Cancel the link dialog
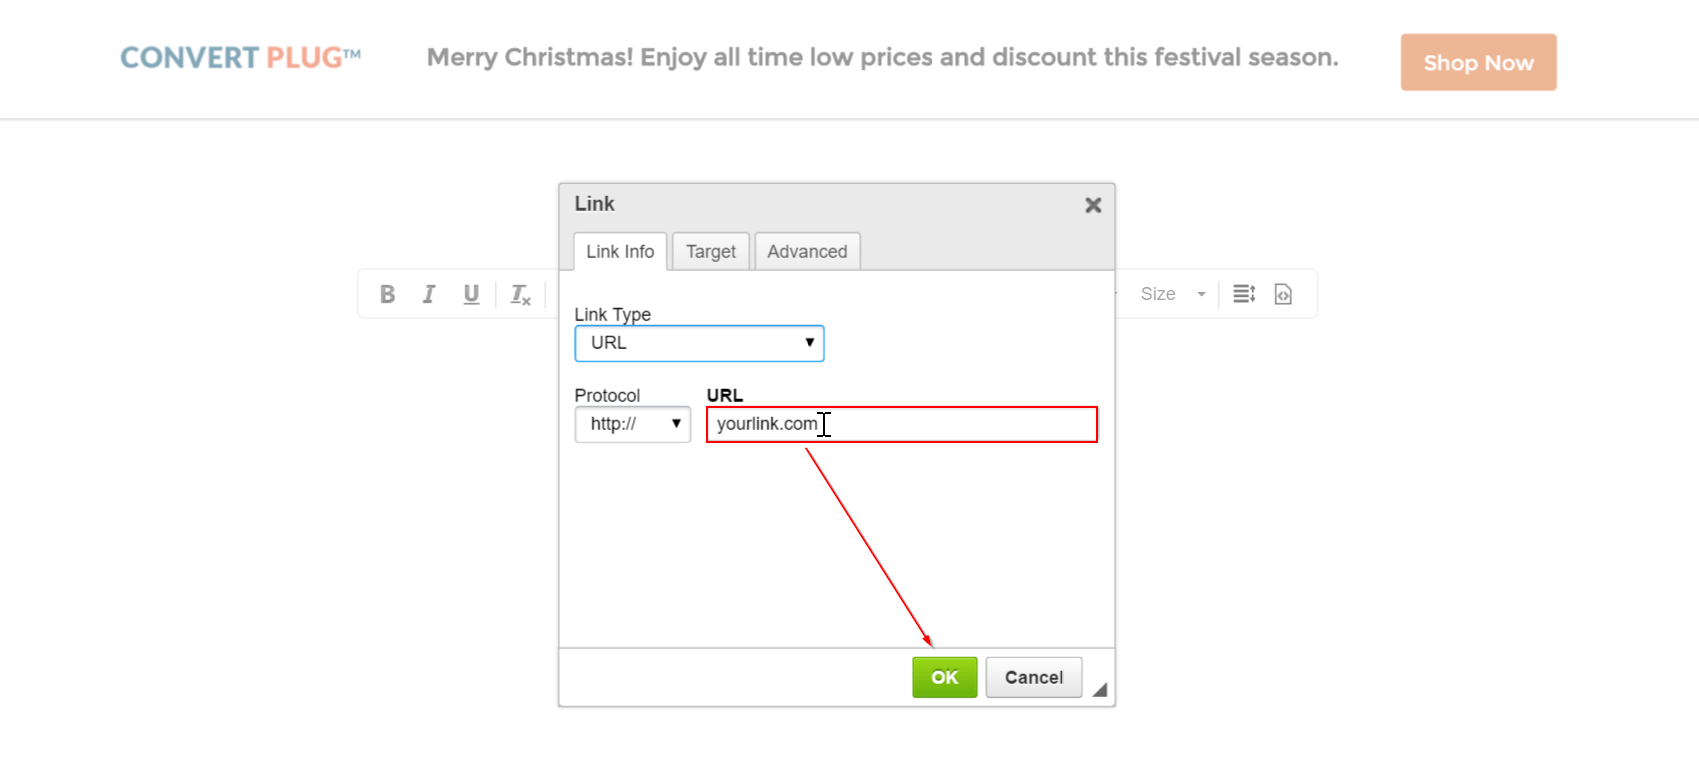 [1033, 677]
